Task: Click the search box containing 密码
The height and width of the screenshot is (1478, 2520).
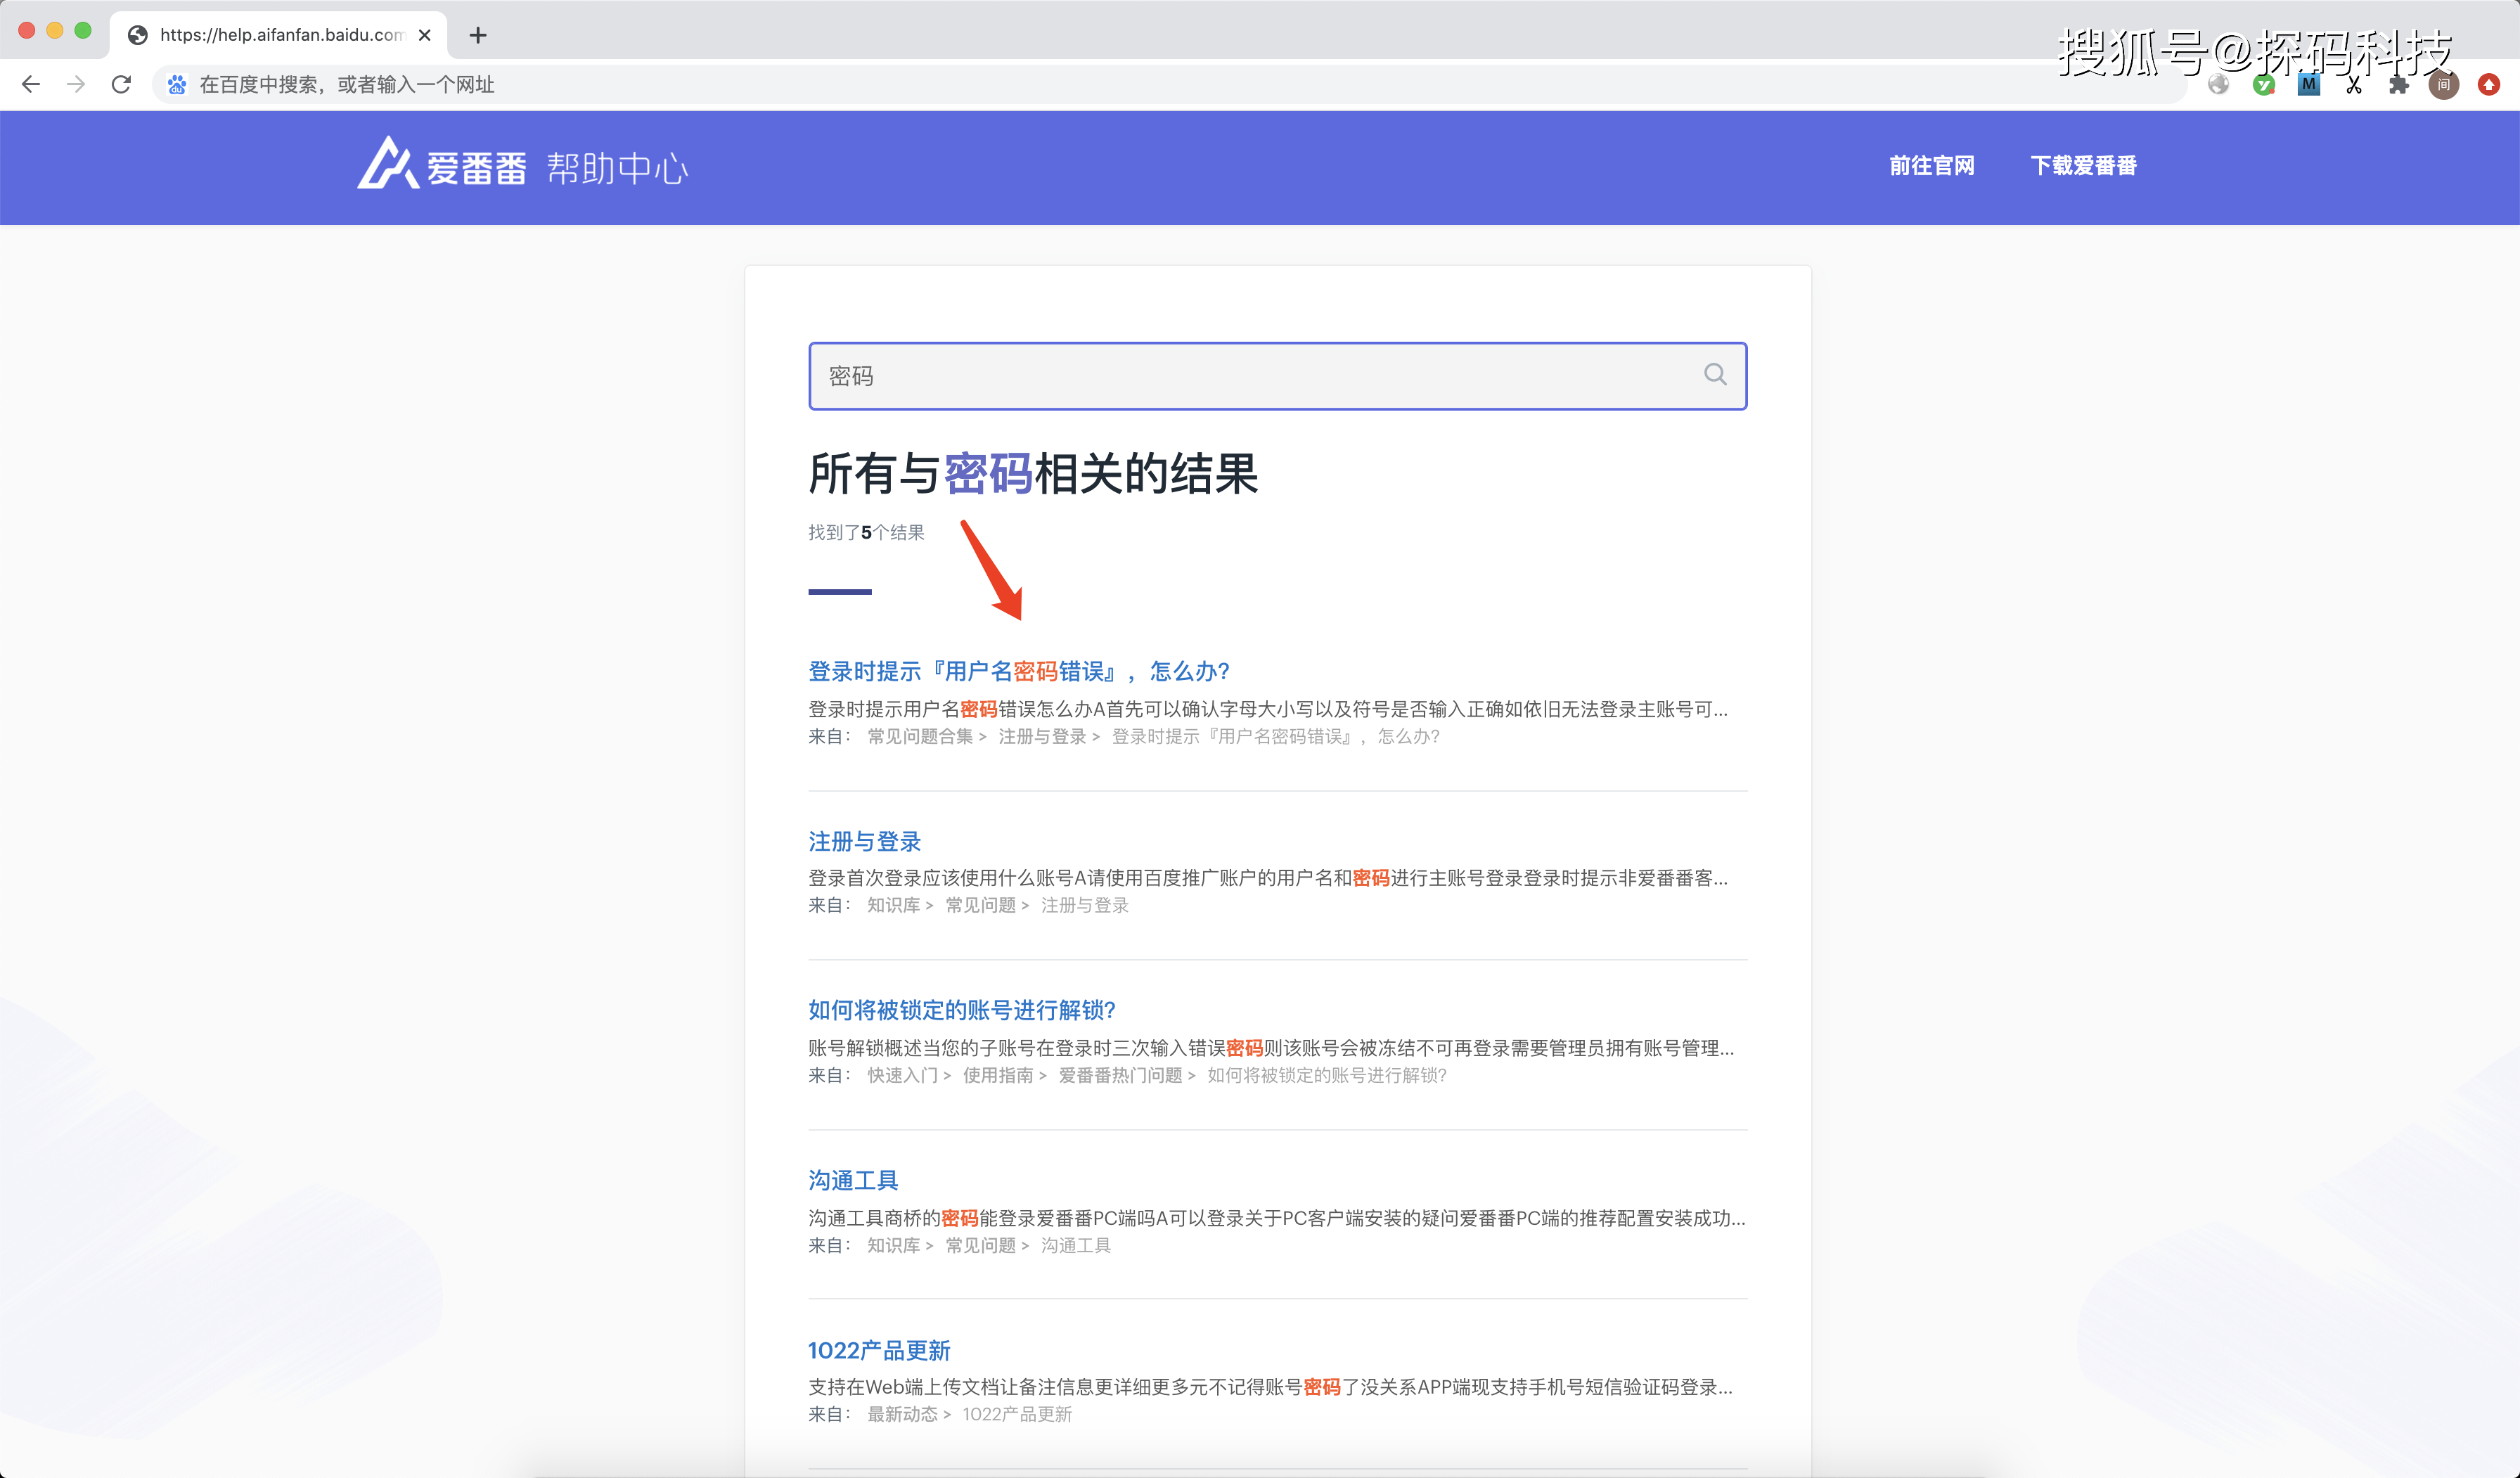Action: click(x=1277, y=376)
